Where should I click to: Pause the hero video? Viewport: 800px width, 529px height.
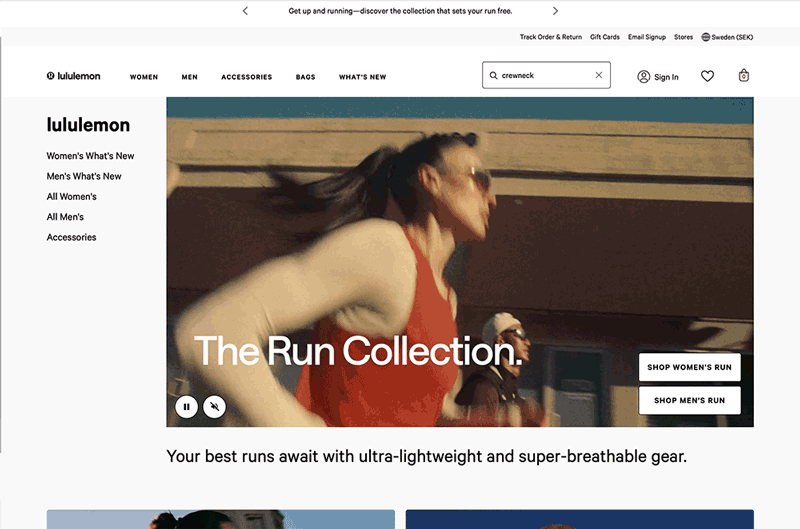186,407
